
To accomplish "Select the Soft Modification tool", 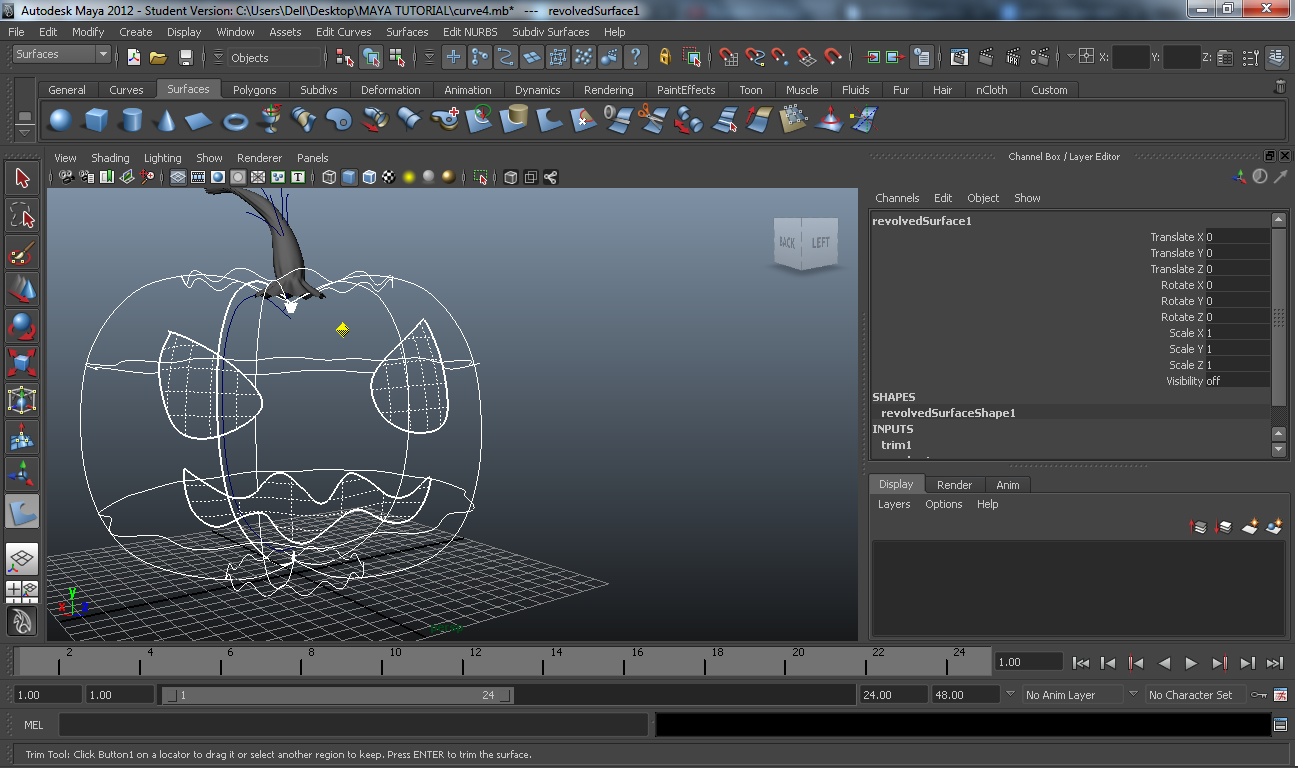I will pyautogui.click(x=22, y=437).
